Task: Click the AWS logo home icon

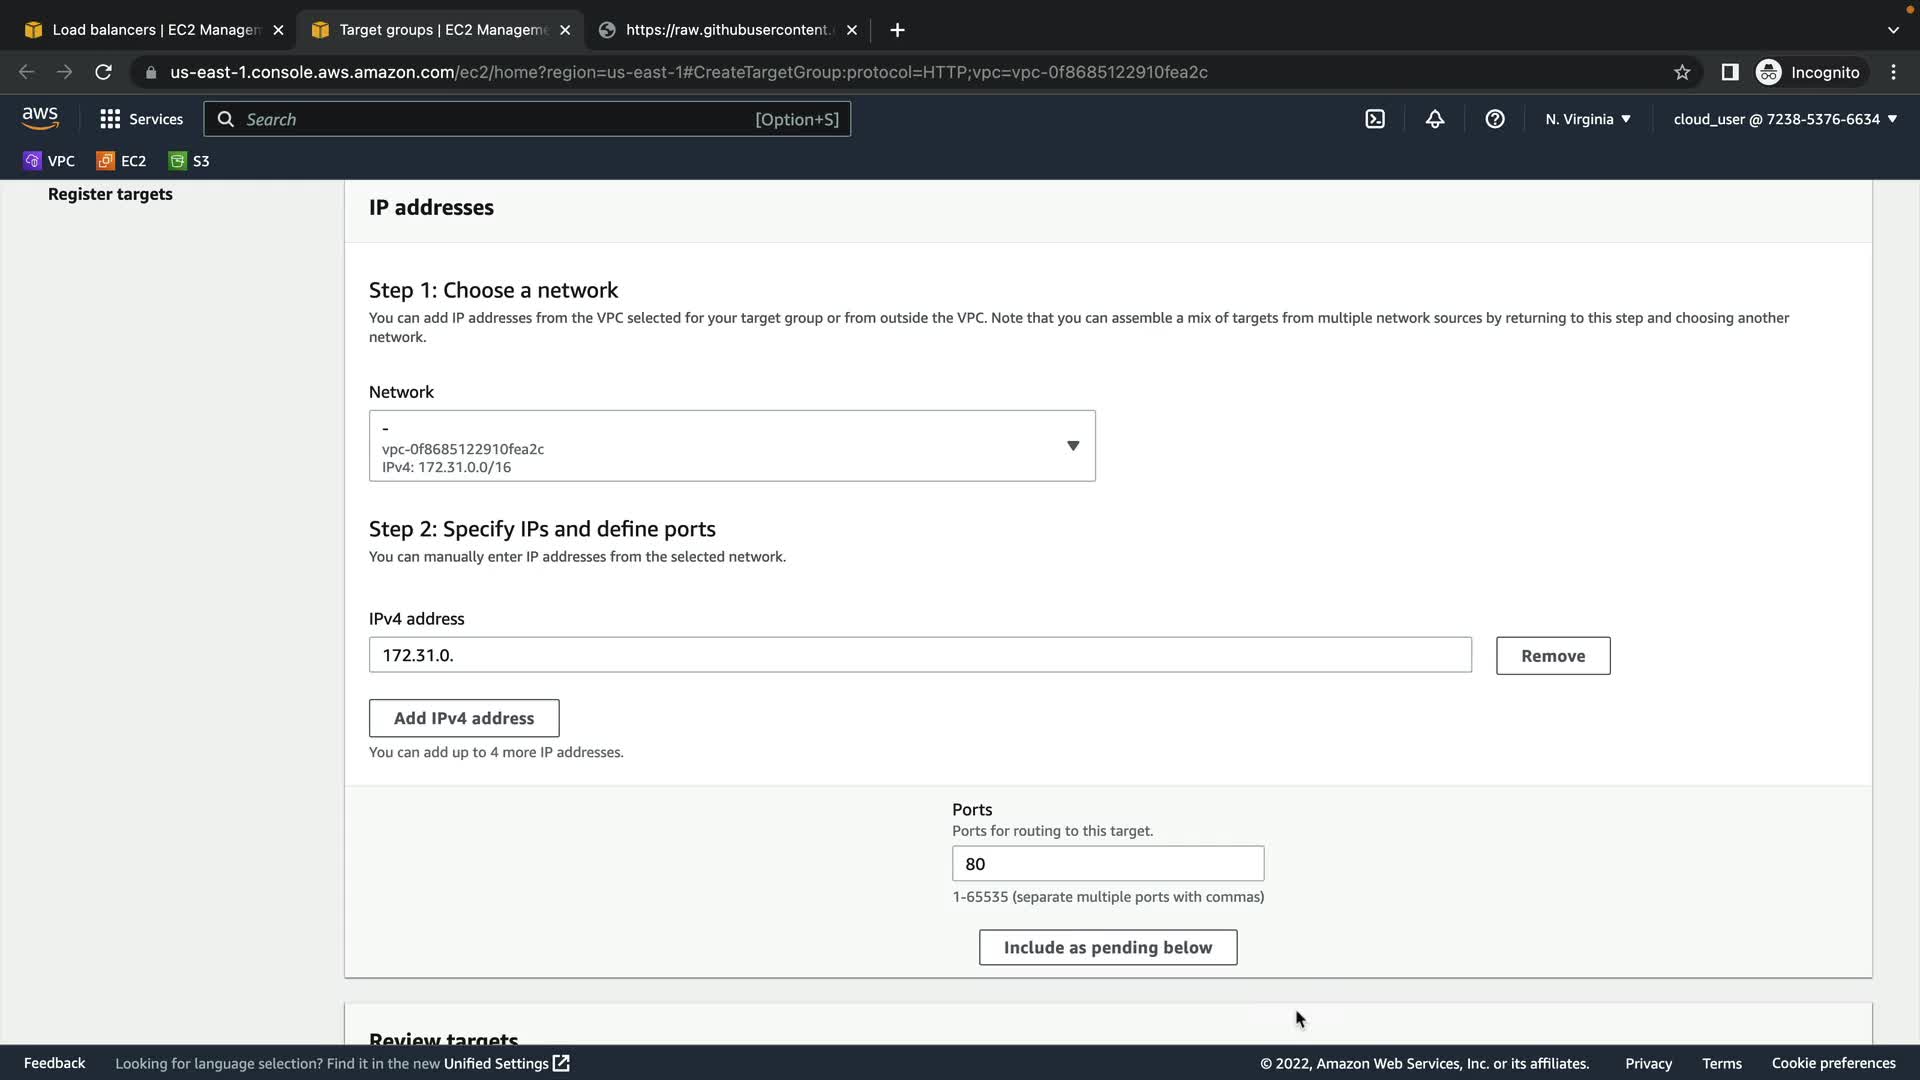Action: coord(40,118)
